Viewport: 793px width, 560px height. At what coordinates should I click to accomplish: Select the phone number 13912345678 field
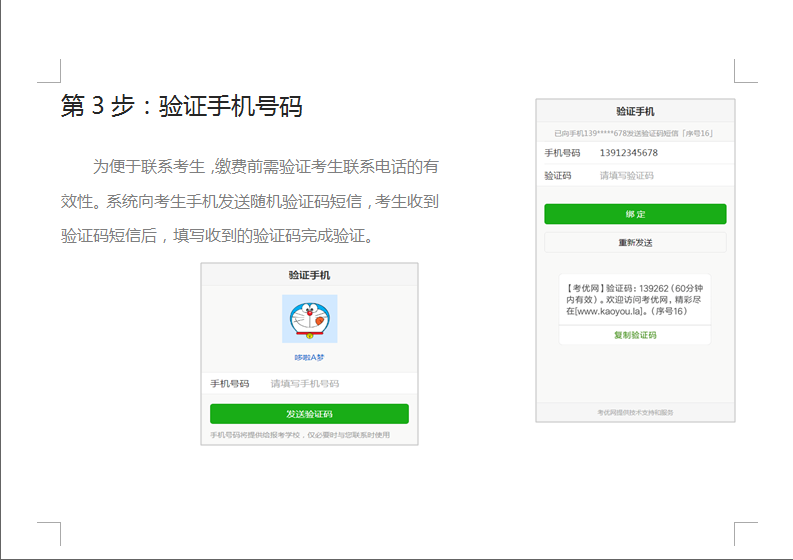[629, 153]
